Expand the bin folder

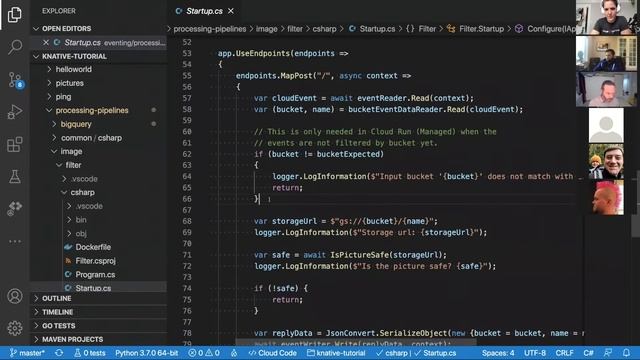click(x=99, y=220)
